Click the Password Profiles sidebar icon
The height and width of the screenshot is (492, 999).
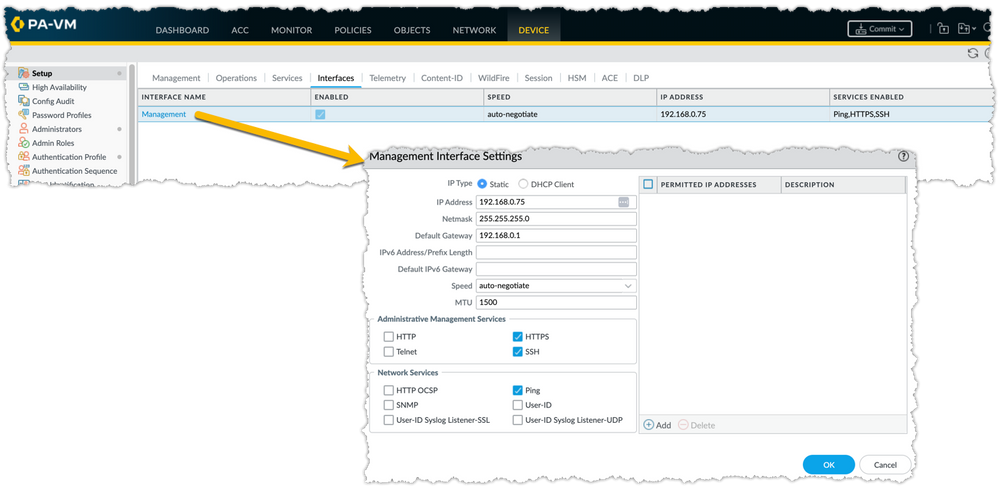(24, 115)
